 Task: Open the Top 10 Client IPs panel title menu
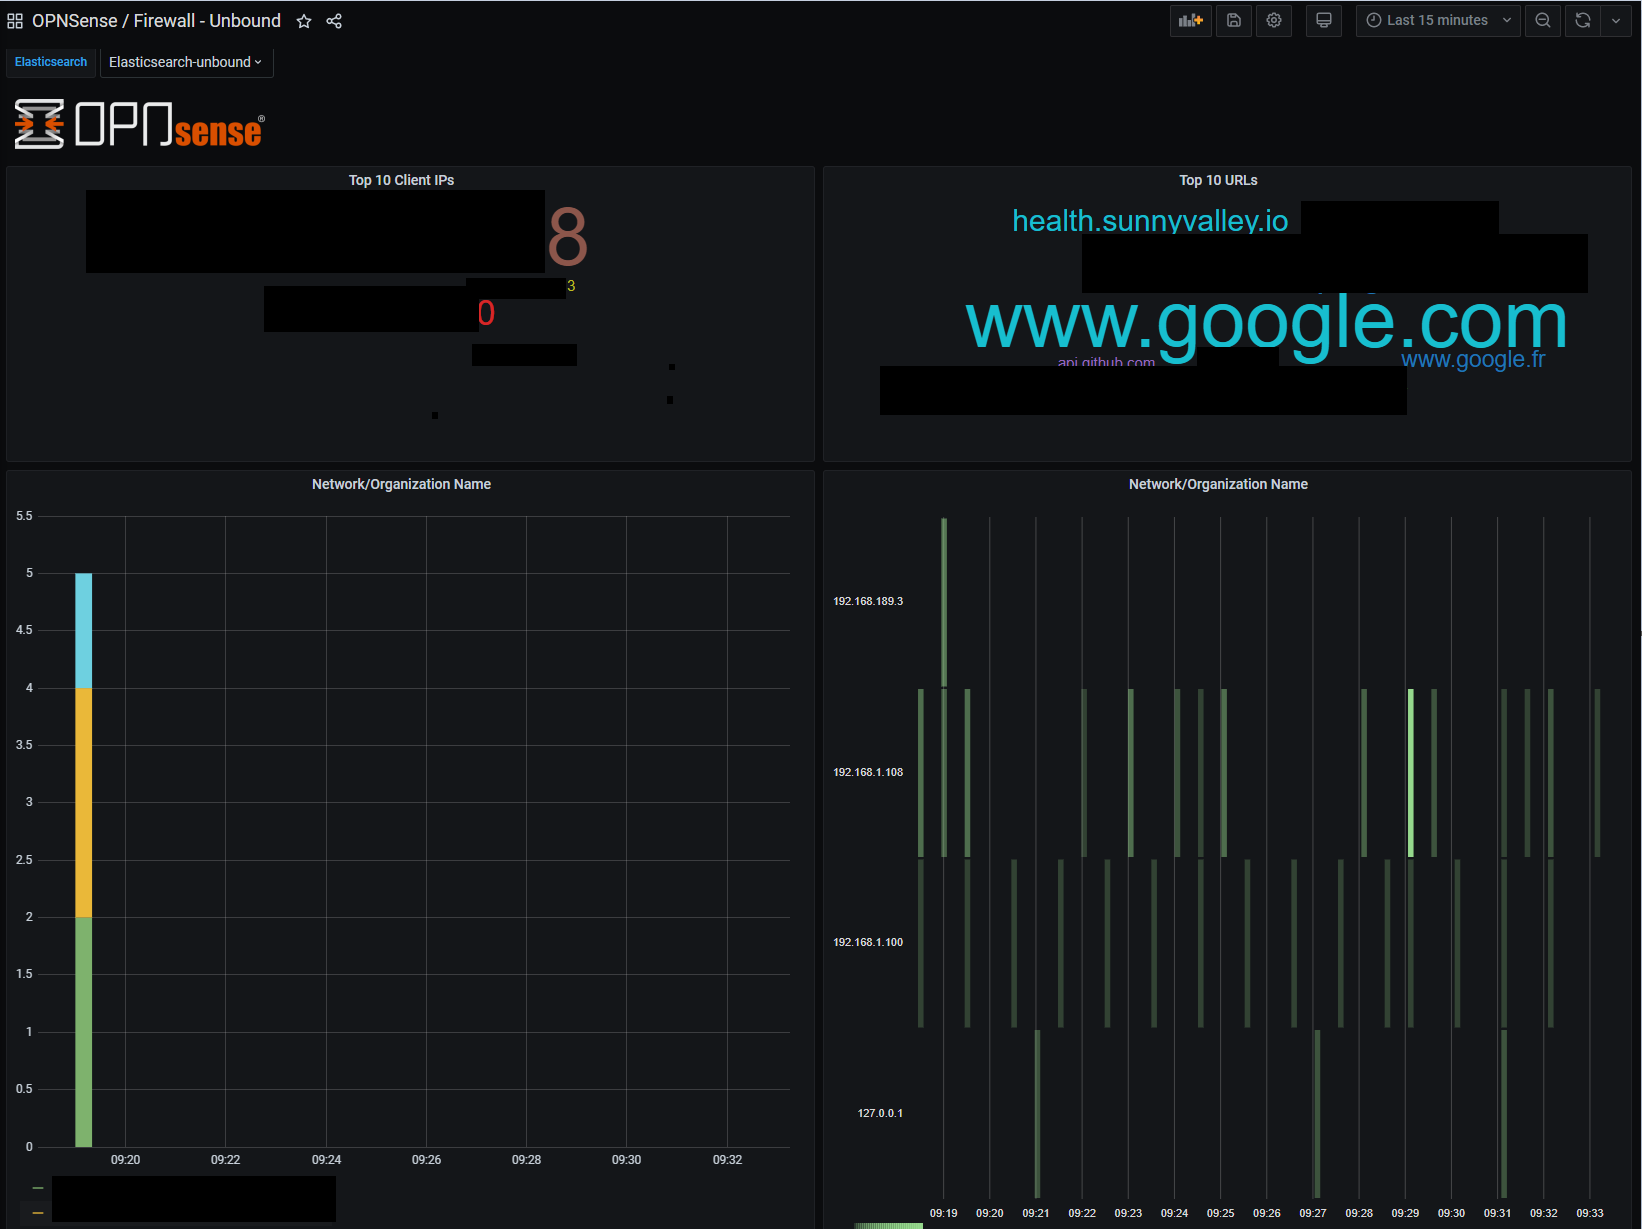click(401, 180)
